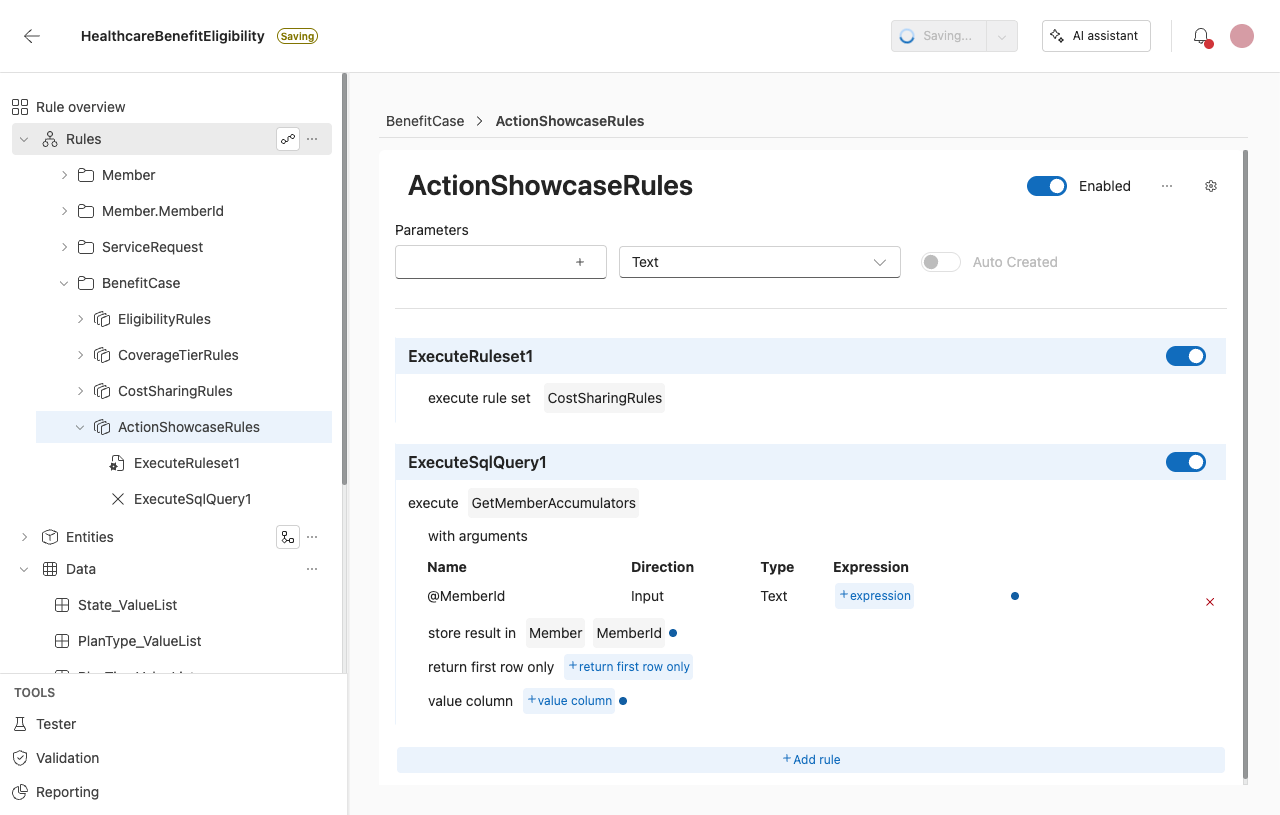Screen dimensions: 1280x815
Task: Delete the @MemberId argument row
Action: click(x=1210, y=602)
